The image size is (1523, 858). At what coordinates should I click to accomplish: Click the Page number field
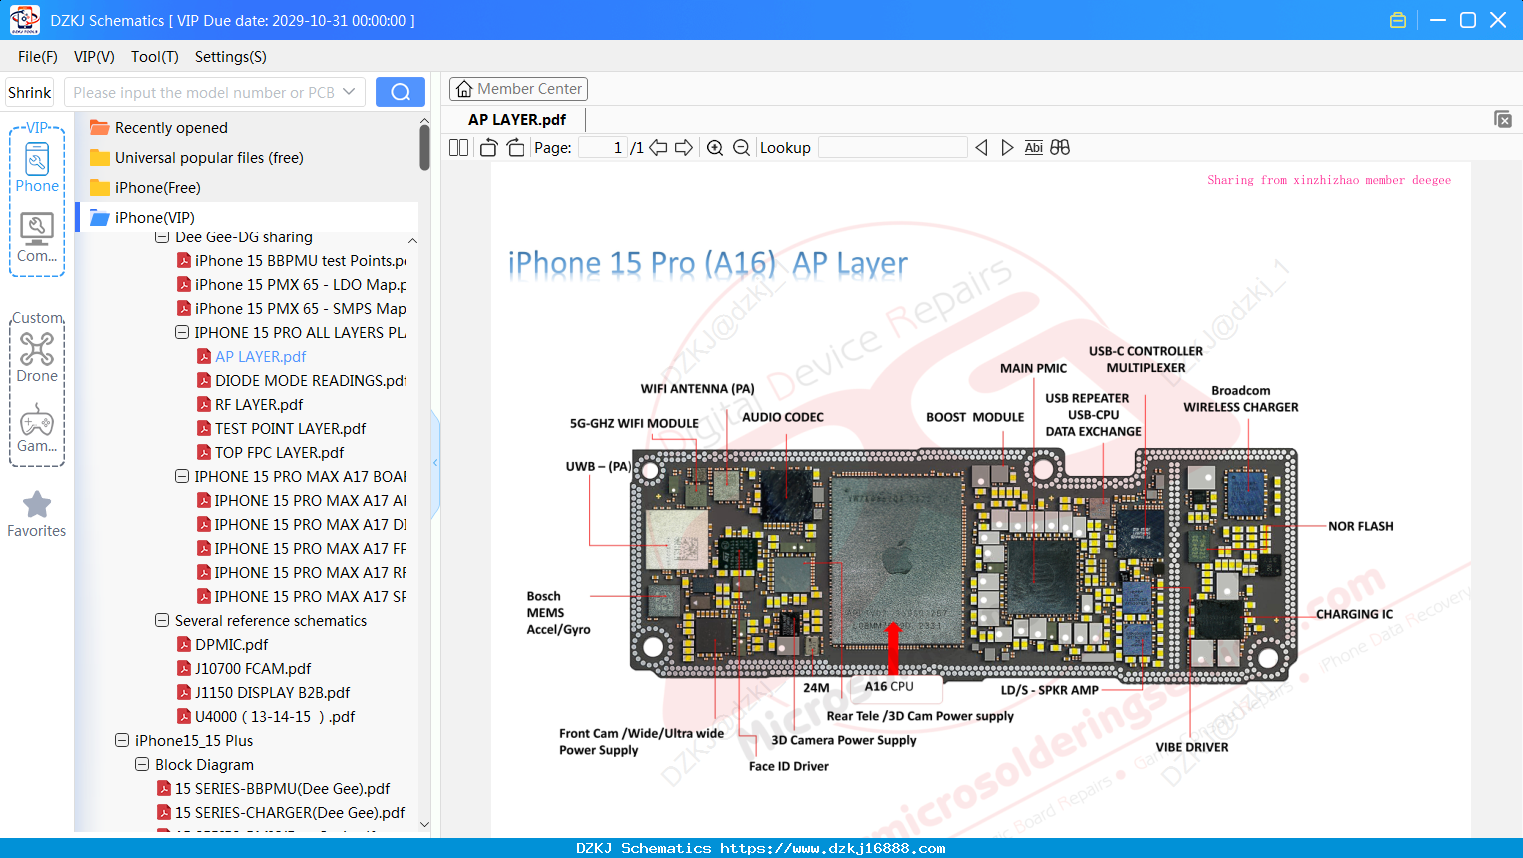pyautogui.click(x=603, y=148)
